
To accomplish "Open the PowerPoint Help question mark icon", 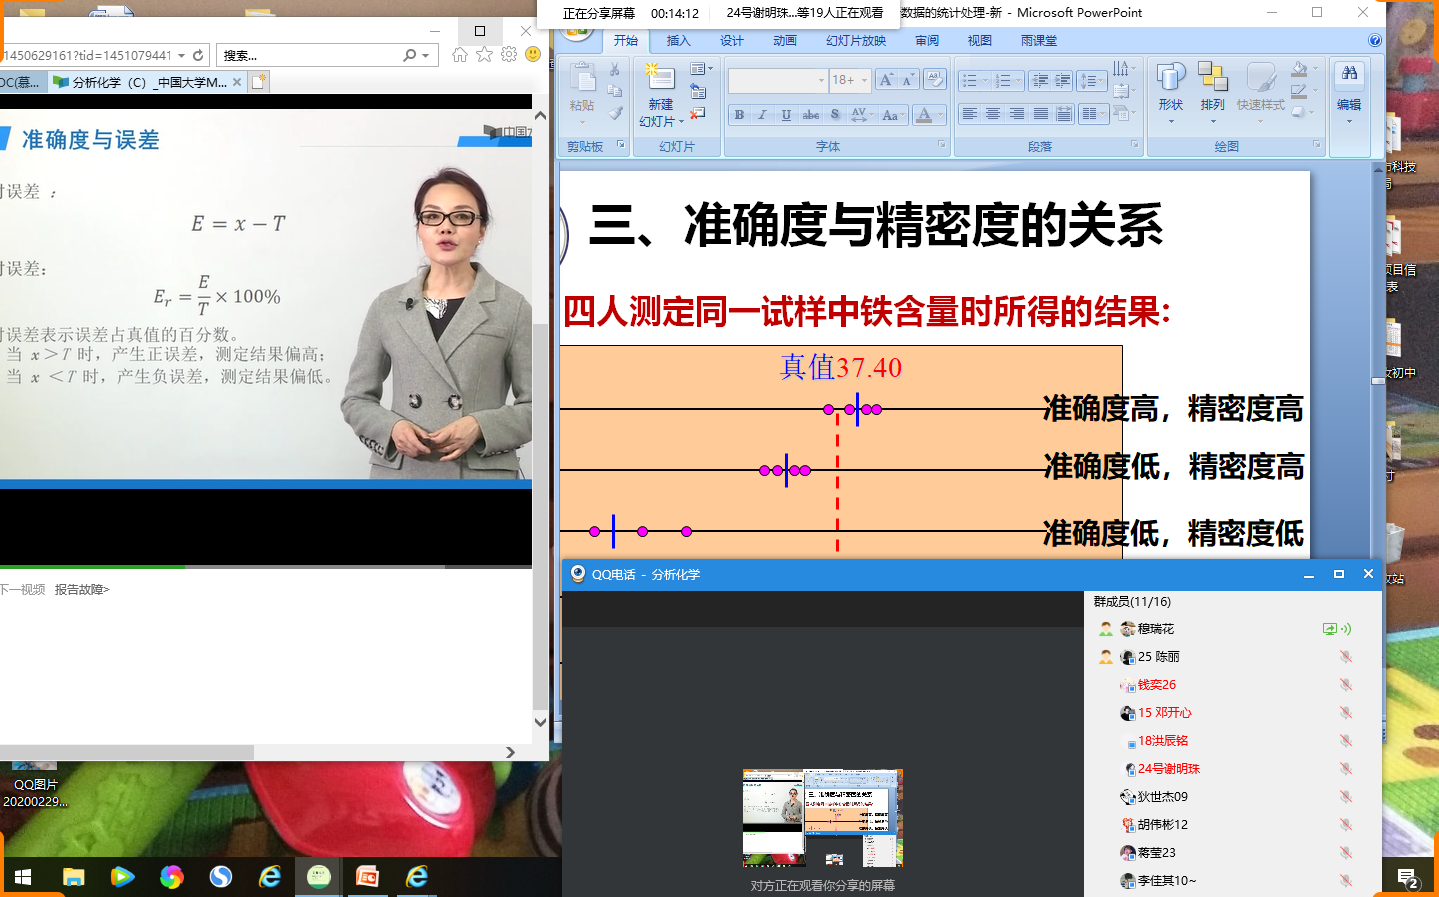I will click(x=1375, y=41).
